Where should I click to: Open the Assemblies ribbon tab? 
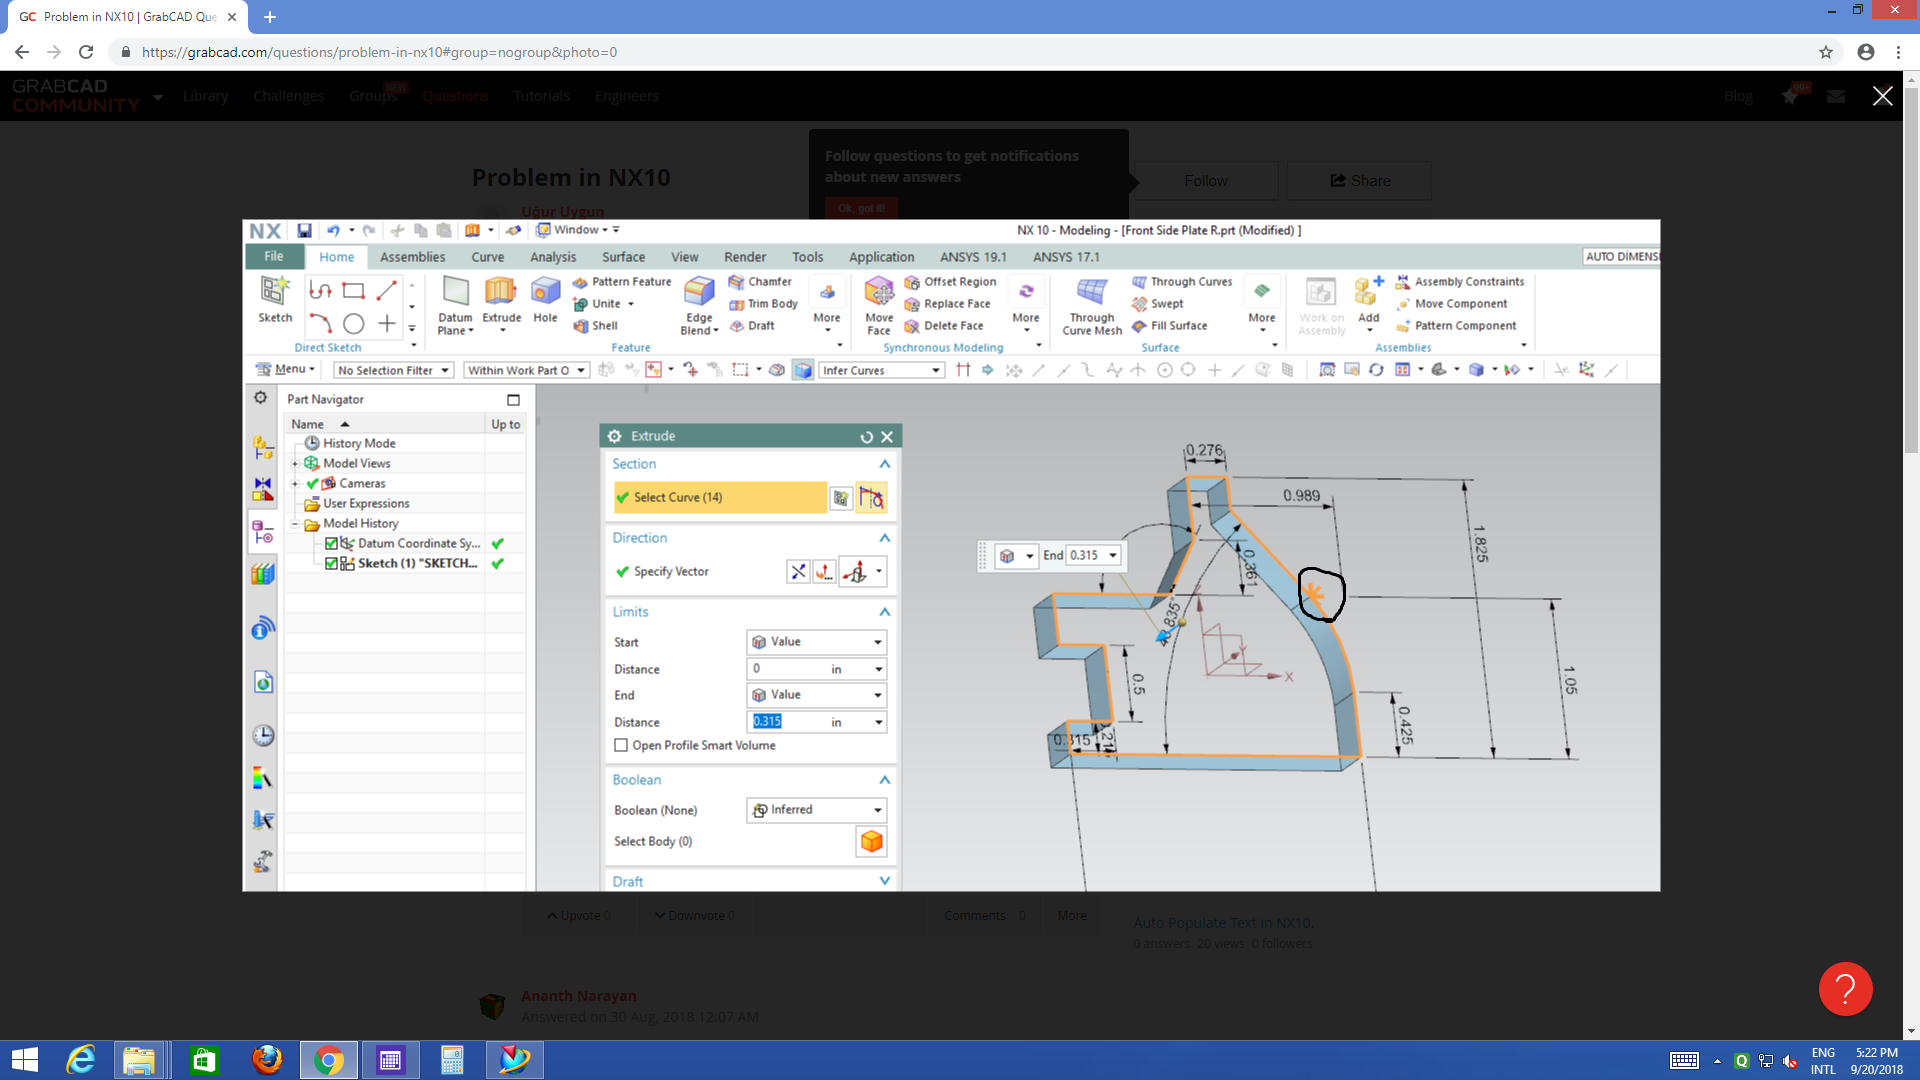click(x=412, y=257)
